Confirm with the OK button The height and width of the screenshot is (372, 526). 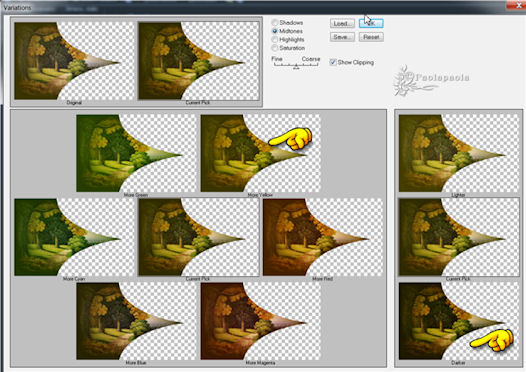click(x=371, y=23)
